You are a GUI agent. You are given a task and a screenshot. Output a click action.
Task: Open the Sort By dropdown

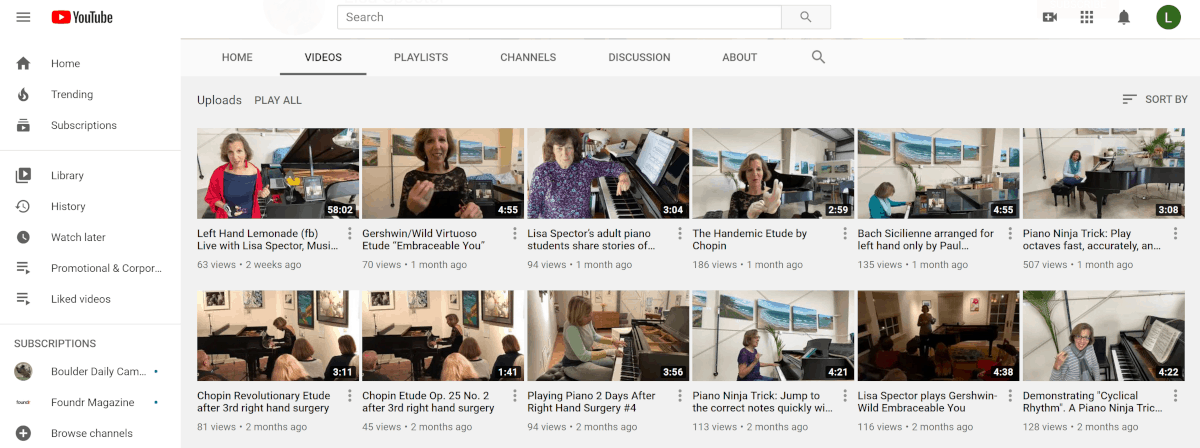[x=1155, y=100]
